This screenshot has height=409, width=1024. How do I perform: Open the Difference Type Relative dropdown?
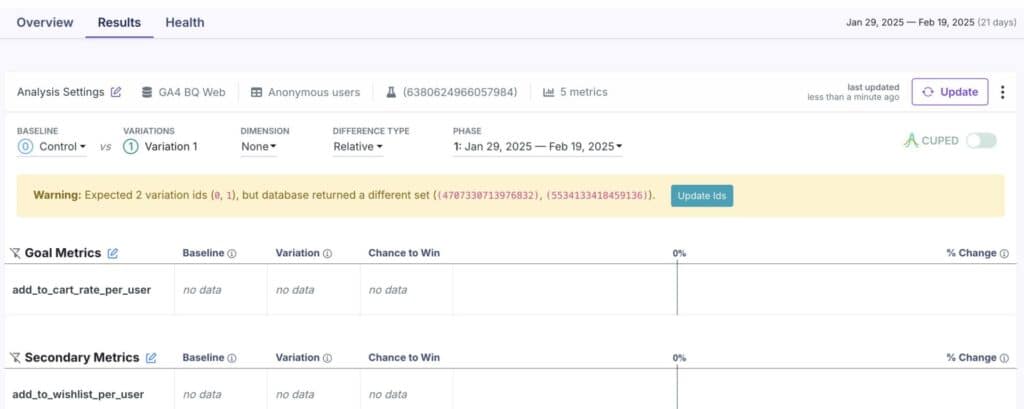click(358, 147)
